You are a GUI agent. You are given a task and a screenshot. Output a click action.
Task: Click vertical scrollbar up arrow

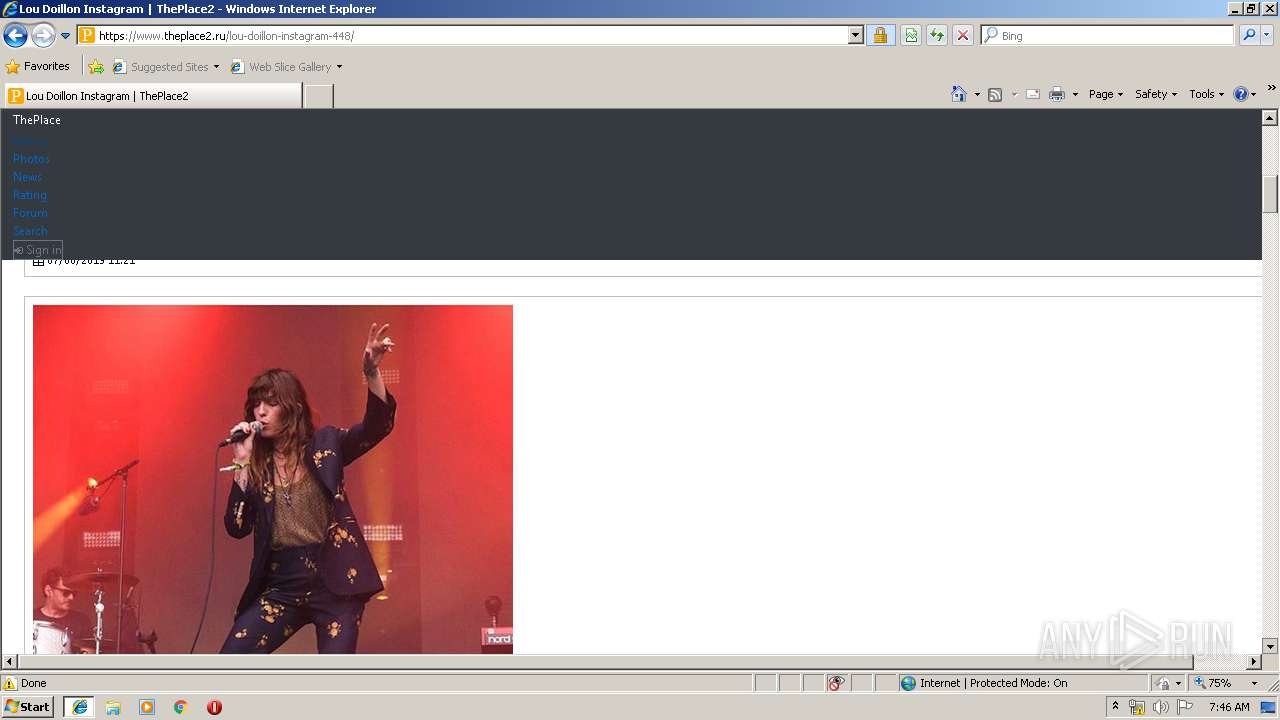coord(1270,118)
